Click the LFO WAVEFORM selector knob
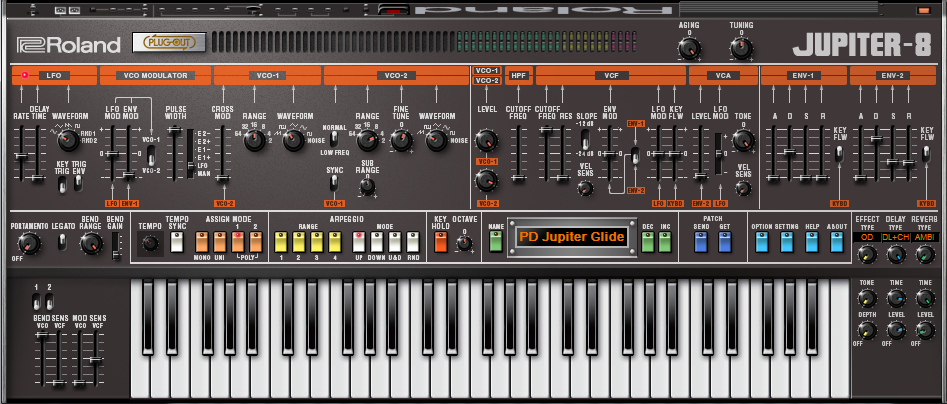Screen dimensions: 947x404 click(x=68, y=140)
